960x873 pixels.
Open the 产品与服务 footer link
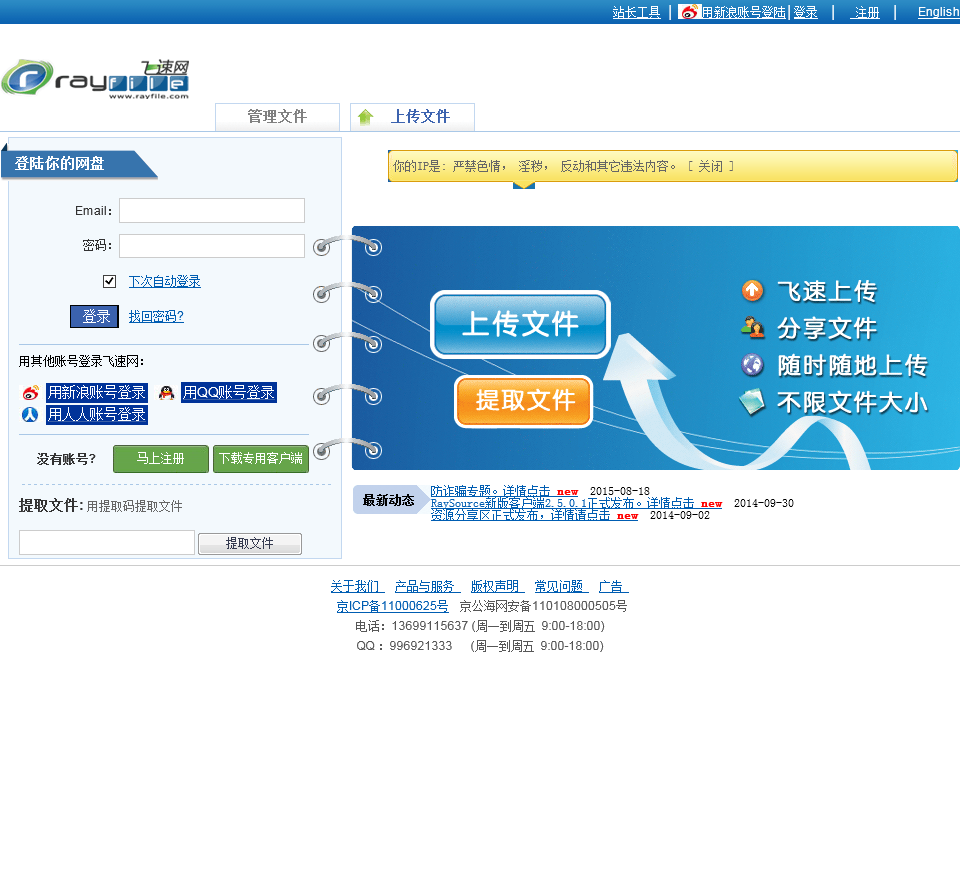click(427, 586)
